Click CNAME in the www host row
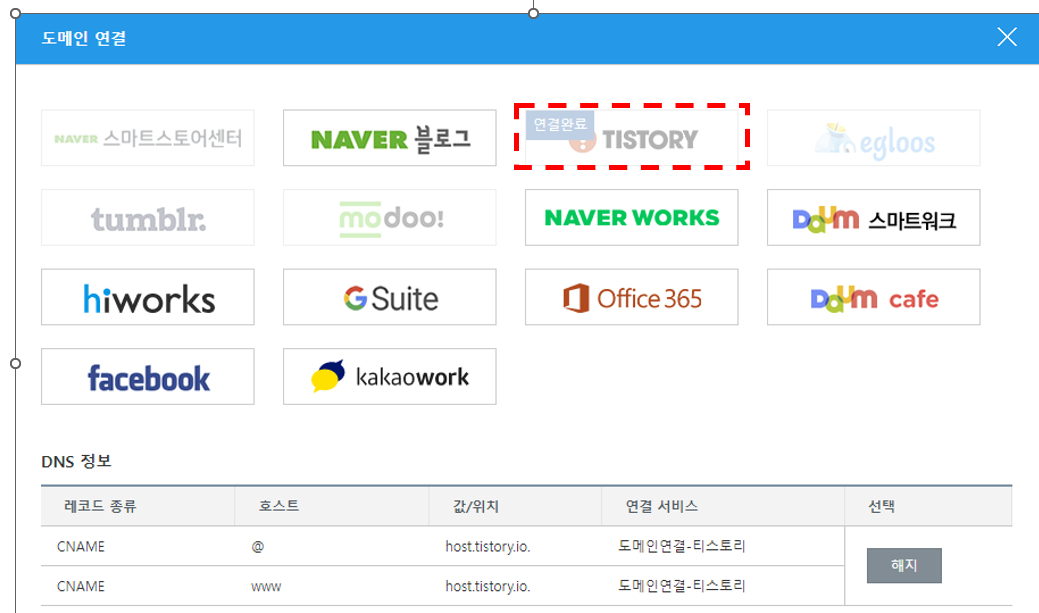This screenshot has width=1039, height=613. 81,586
